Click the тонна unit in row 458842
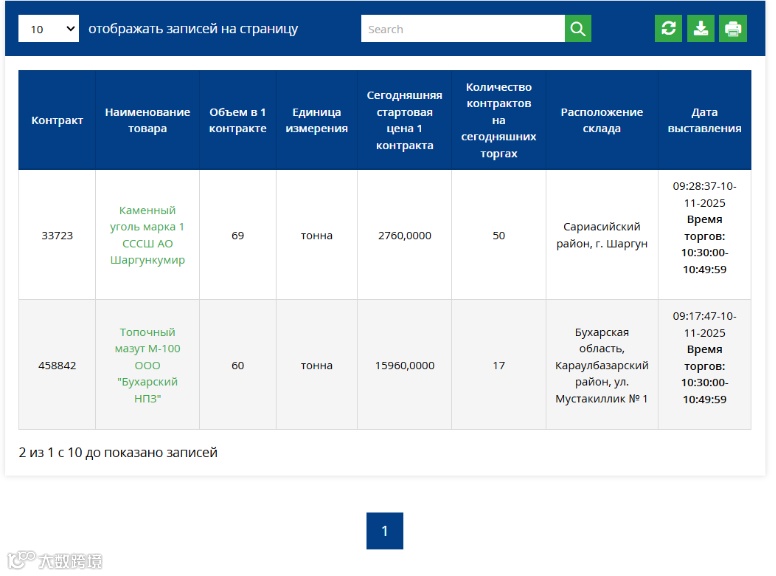Screen dimensions: 776x576 pos(317,365)
